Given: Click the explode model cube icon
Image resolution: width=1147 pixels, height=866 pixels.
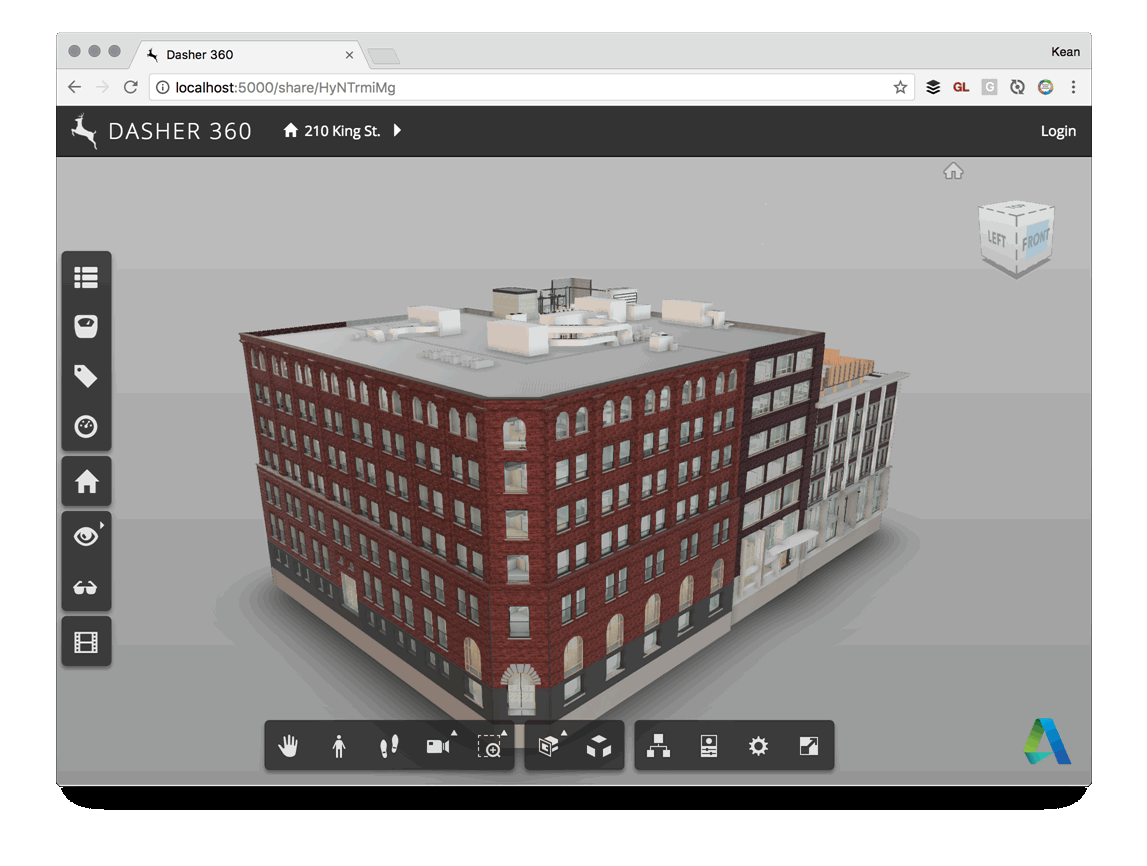Looking at the screenshot, I should point(599,746).
